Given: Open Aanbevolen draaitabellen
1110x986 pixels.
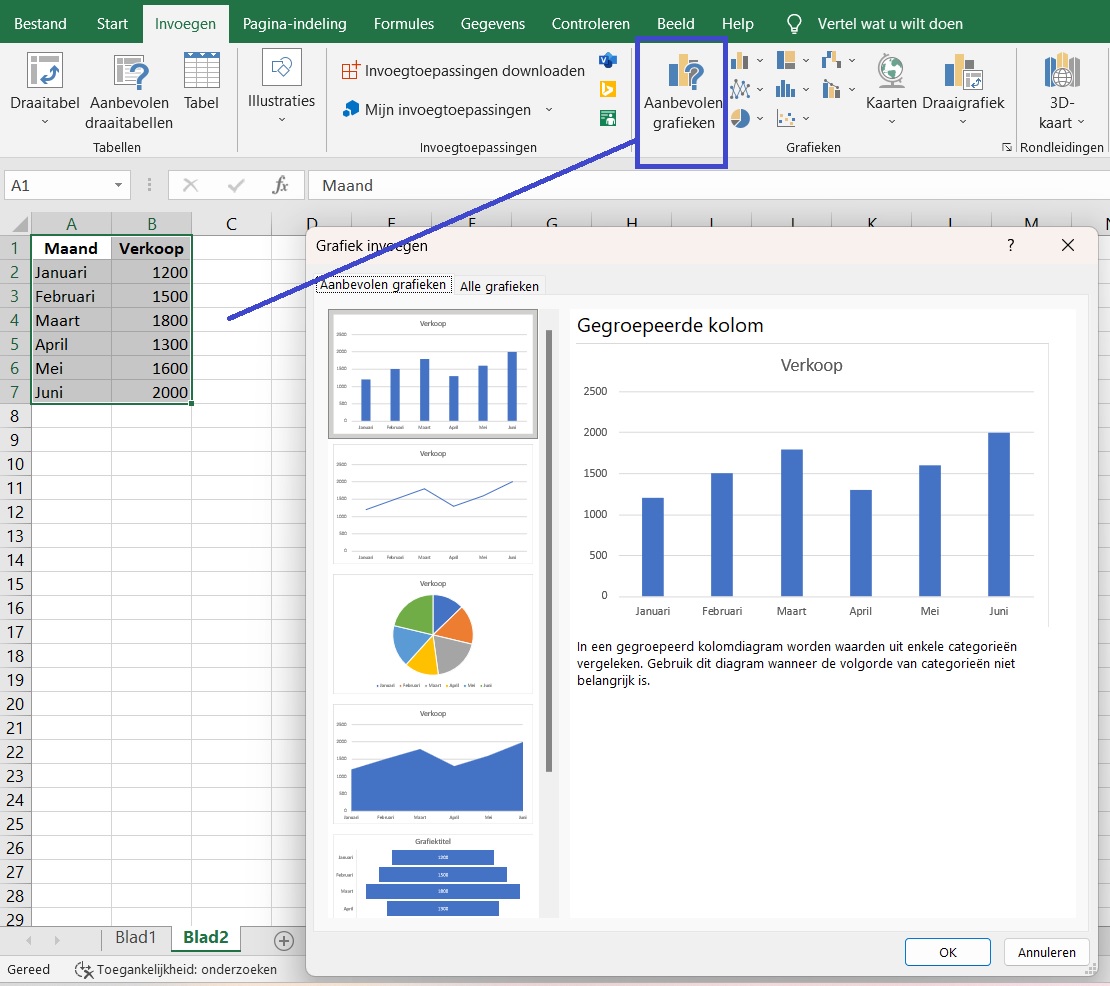Looking at the screenshot, I should 129,92.
